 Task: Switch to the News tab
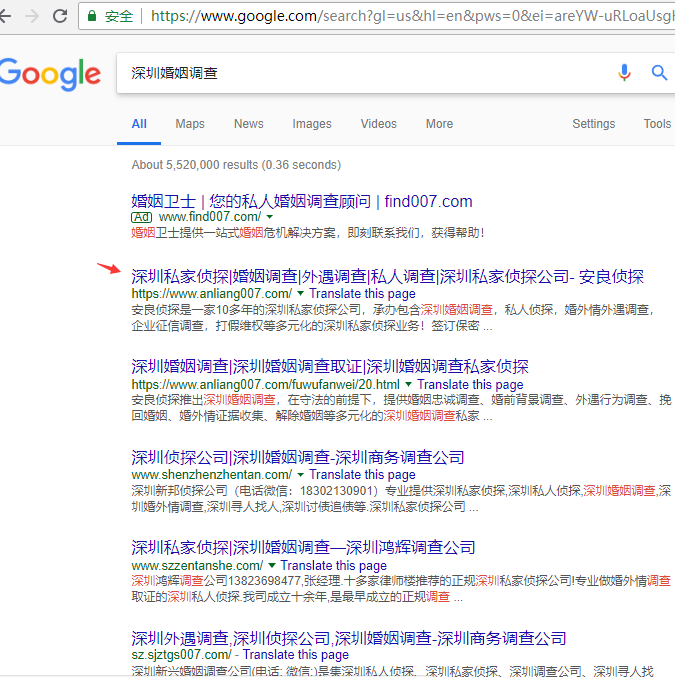(x=249, y=124)
